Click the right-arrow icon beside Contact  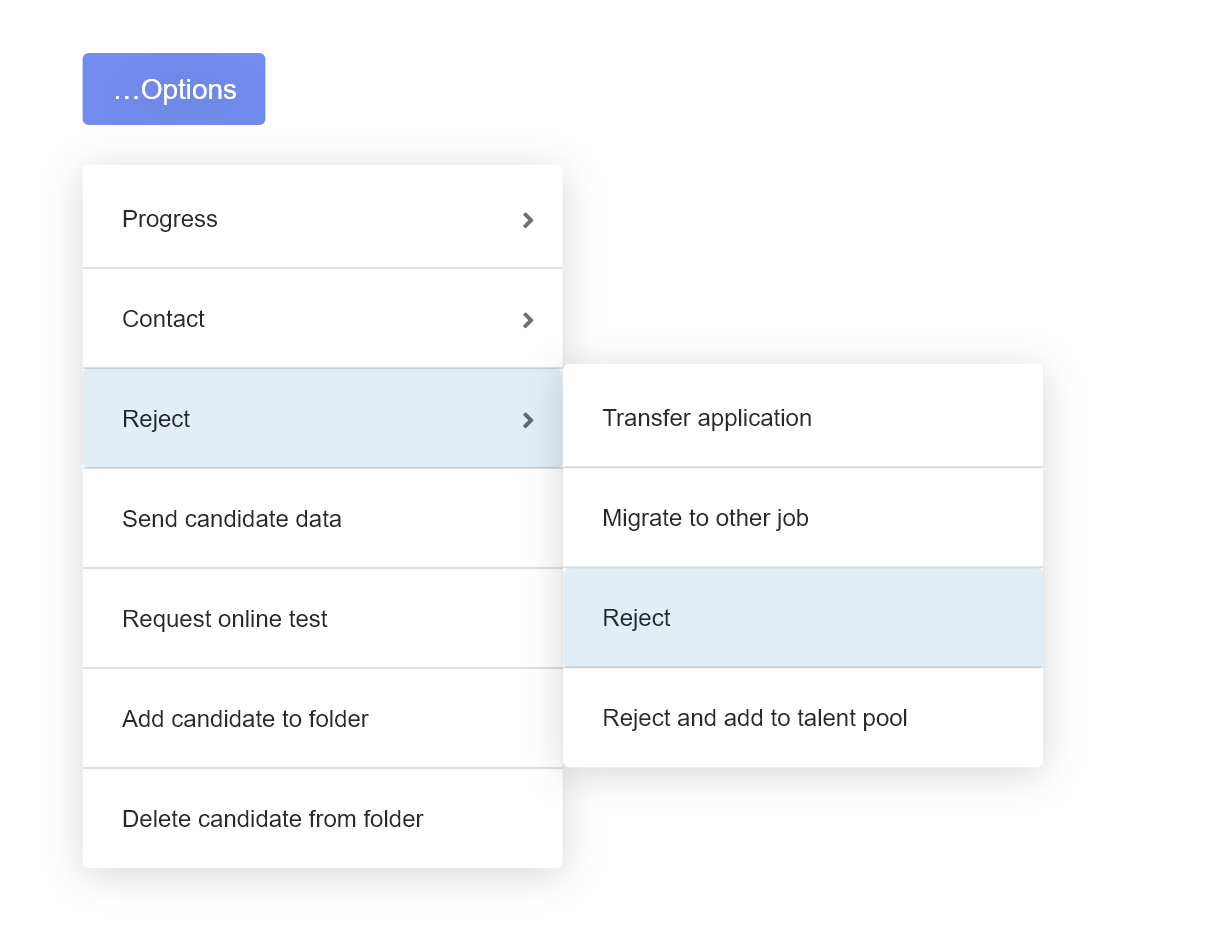[x=528, y=320]
